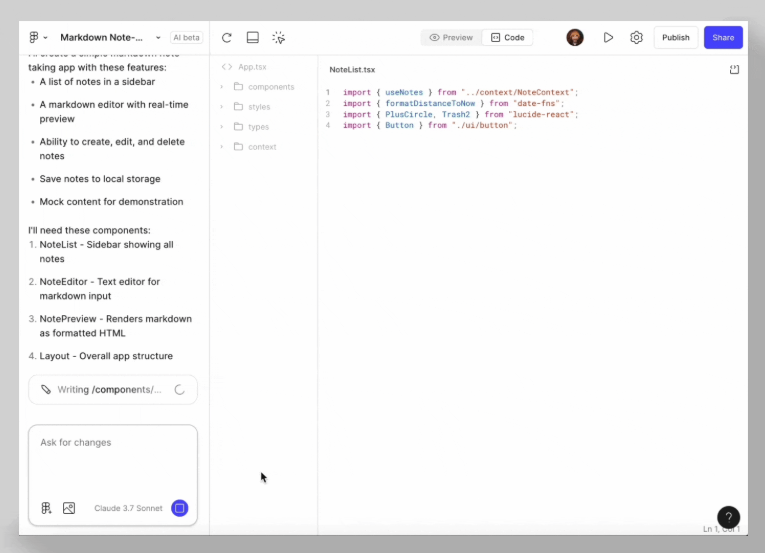Click code line 4 importing Button
The width and height of the screenshot is (765, 553).
point(430,125)
